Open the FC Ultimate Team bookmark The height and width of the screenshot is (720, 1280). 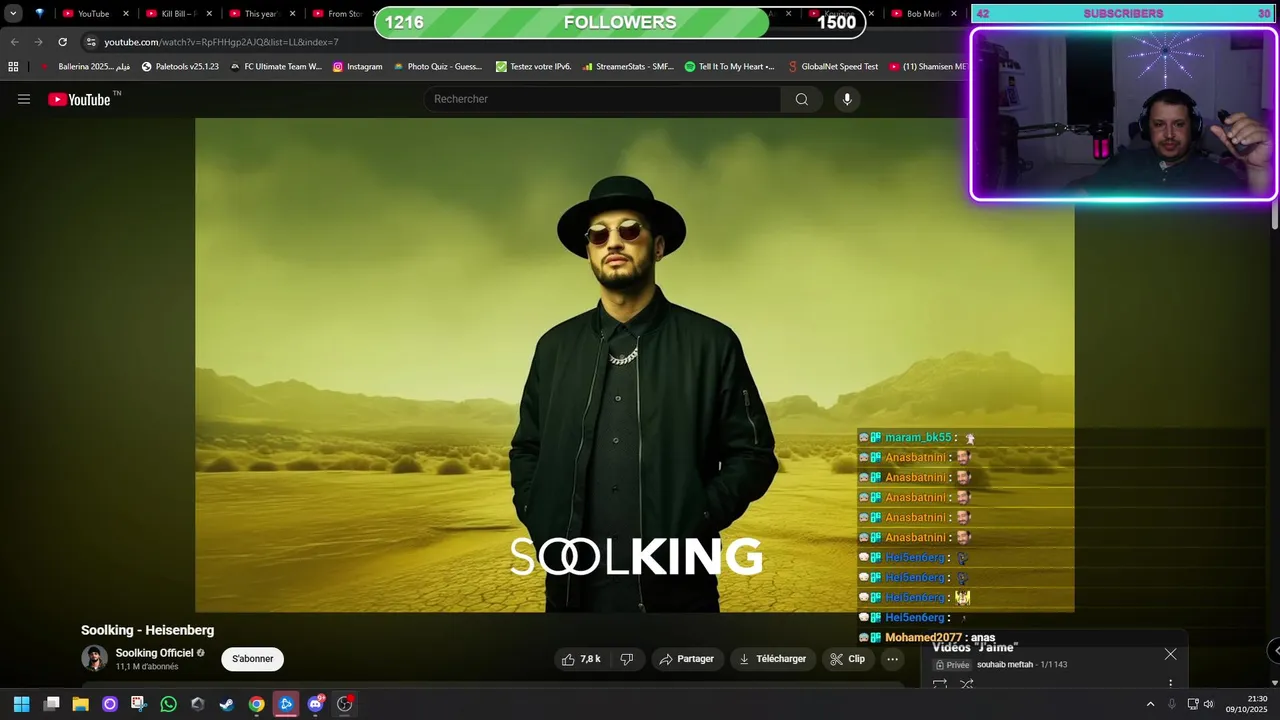(x=276, y=67)
